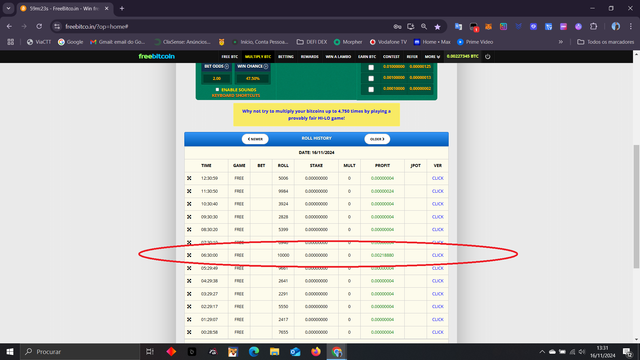Open Outlook from taskbar
Image resolution: width=640 pixels, height=360 pixels.
coord(295,351)
